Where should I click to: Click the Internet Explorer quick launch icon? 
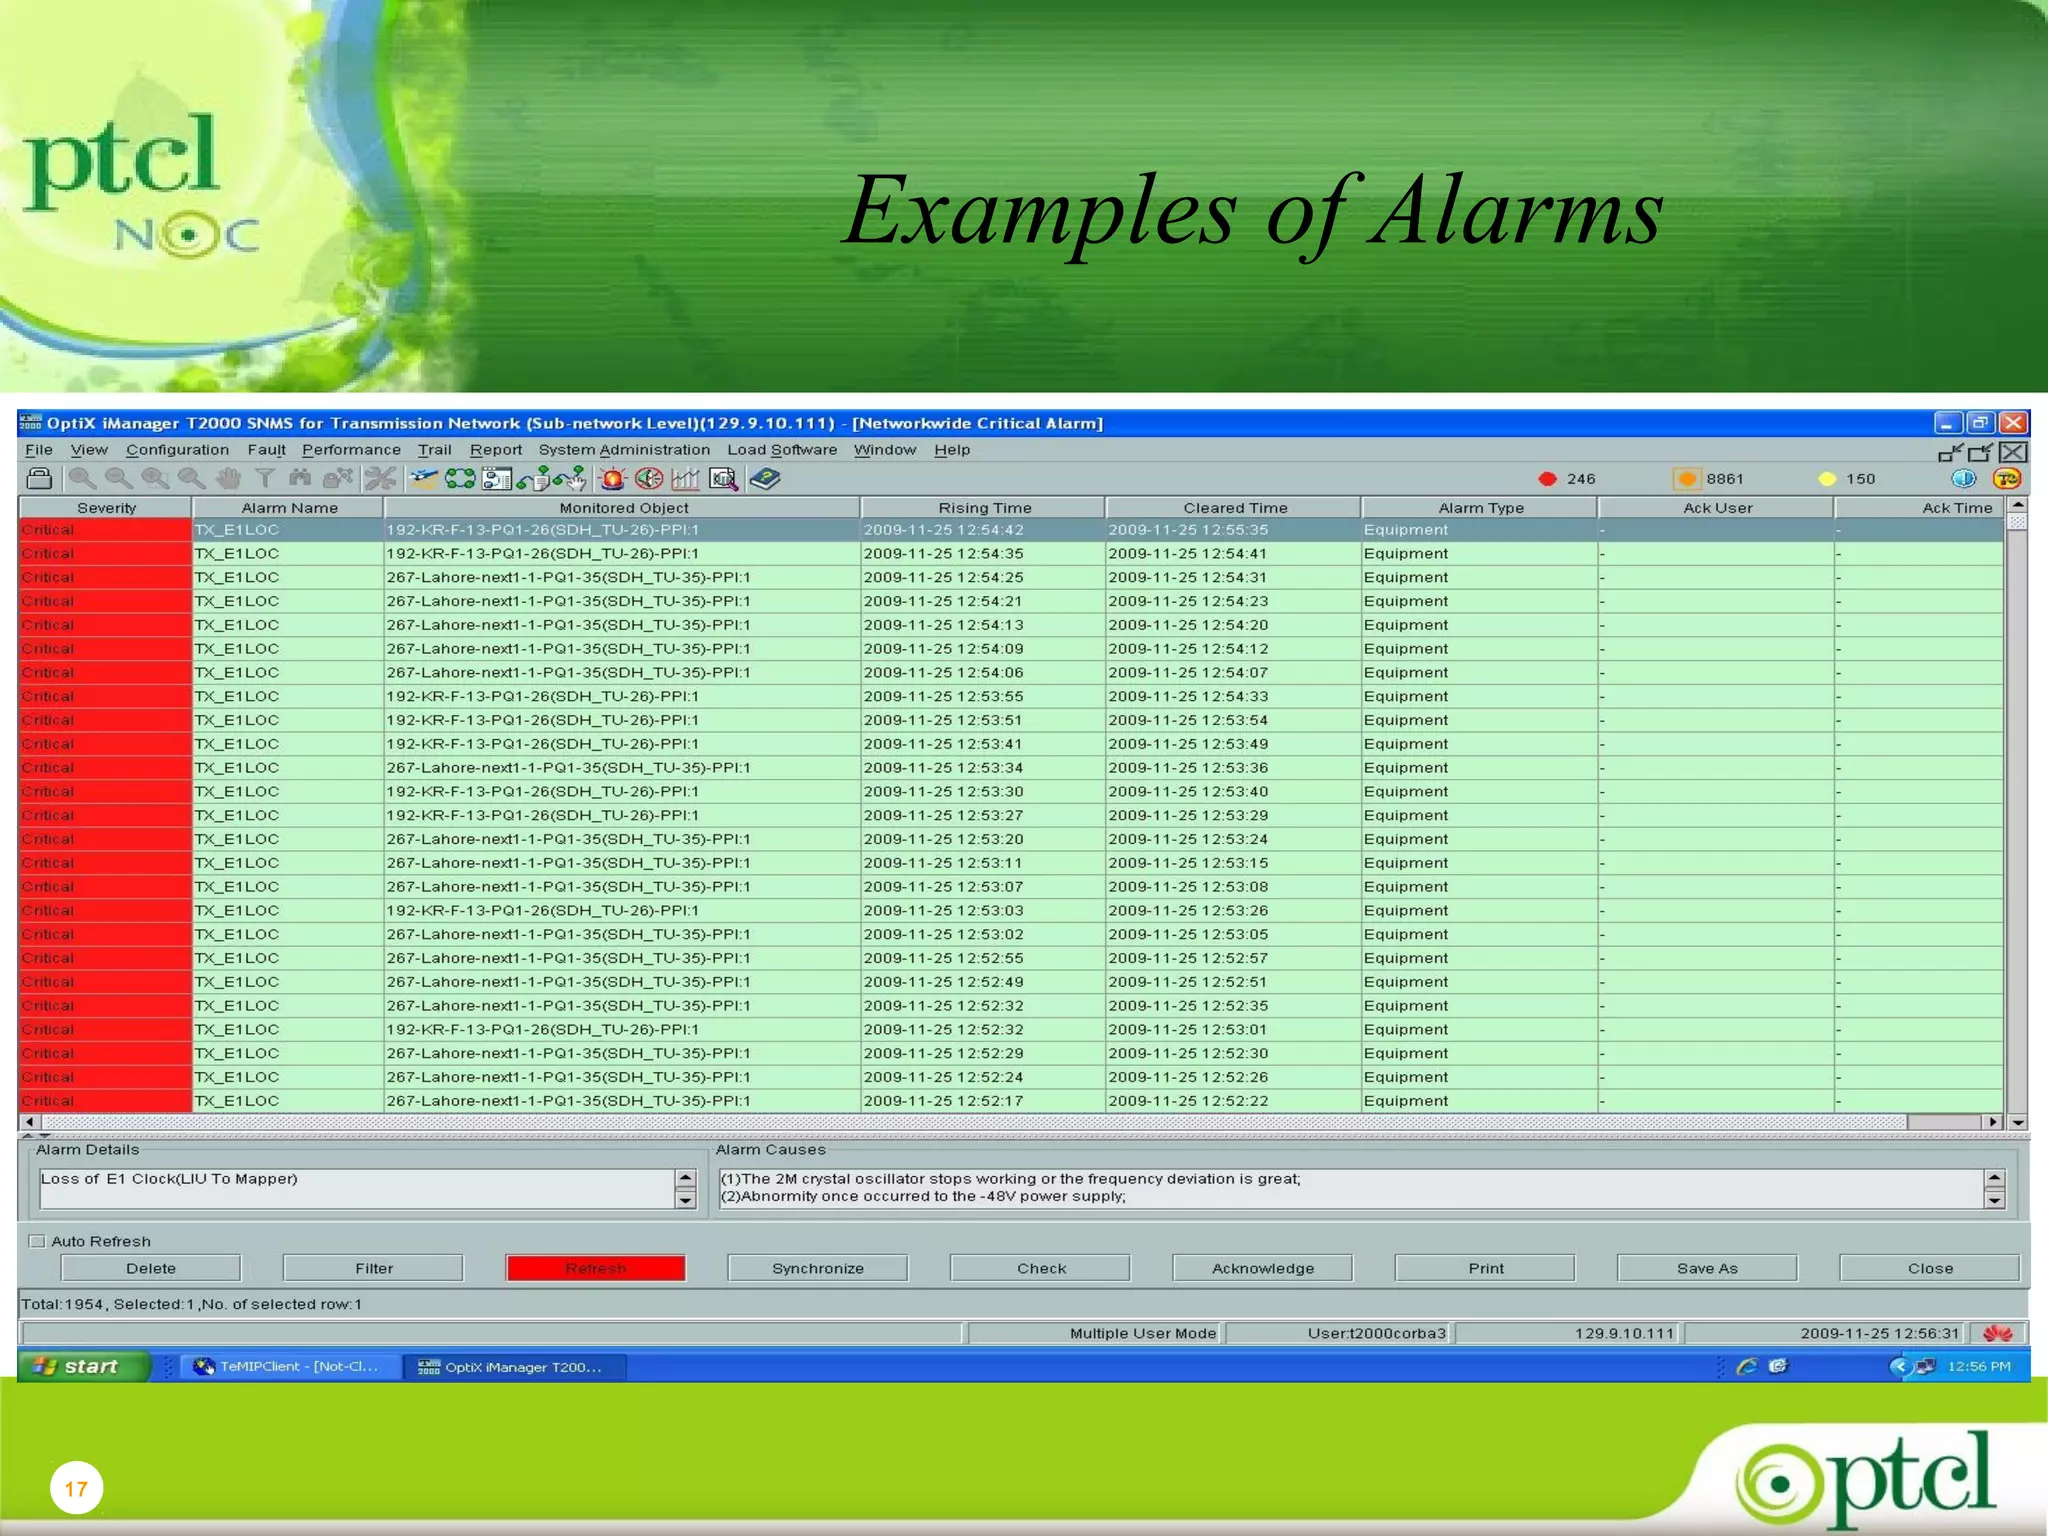pos(1747,1366)
